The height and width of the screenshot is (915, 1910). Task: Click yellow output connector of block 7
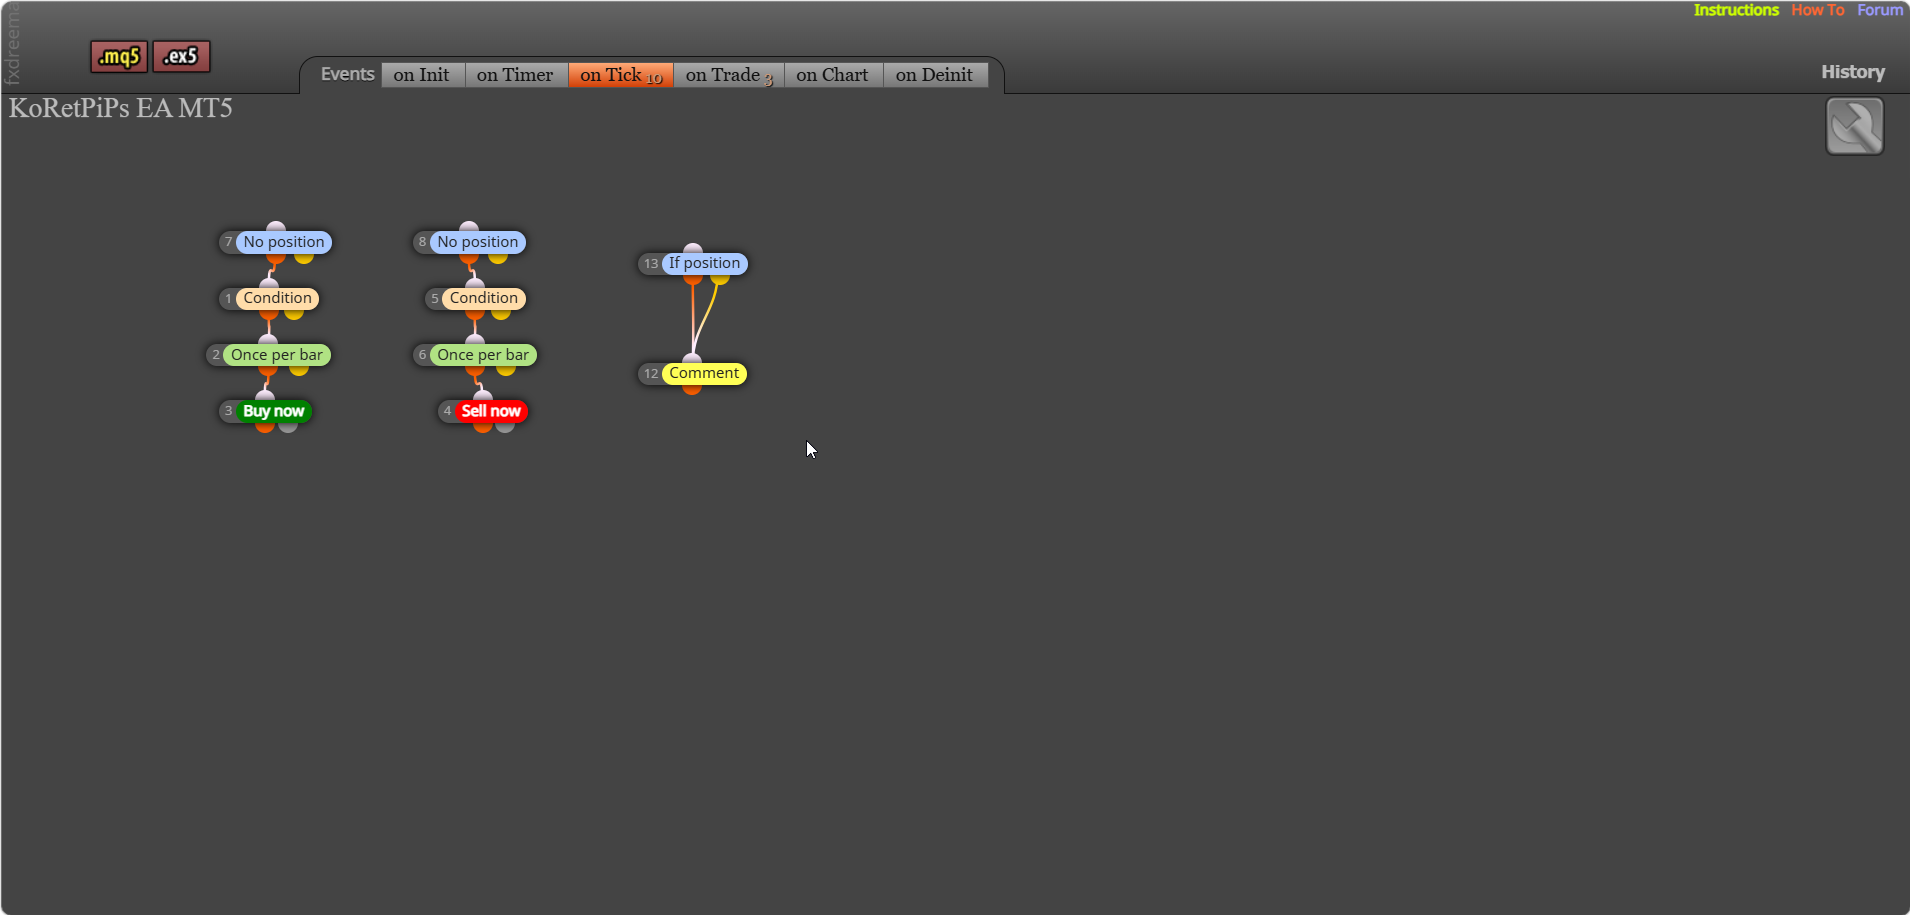[304, 258]
